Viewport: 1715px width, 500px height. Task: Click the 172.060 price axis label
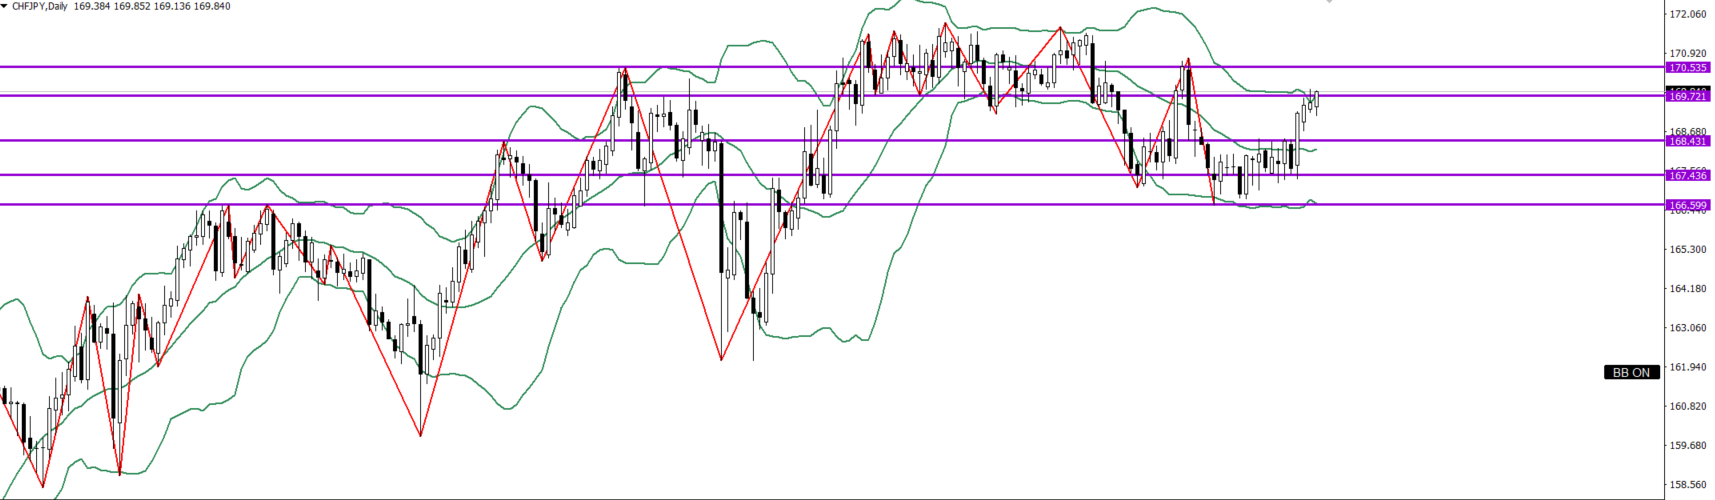[x=1687, y=15]
